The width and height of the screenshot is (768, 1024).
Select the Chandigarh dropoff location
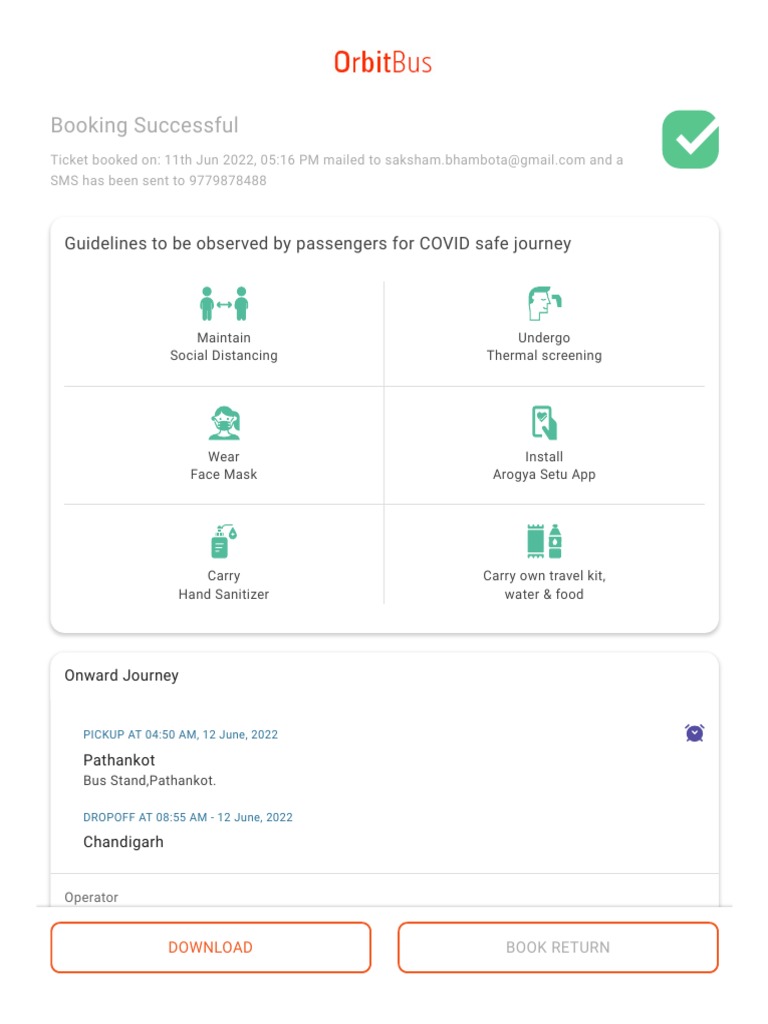tap(123, 842)
